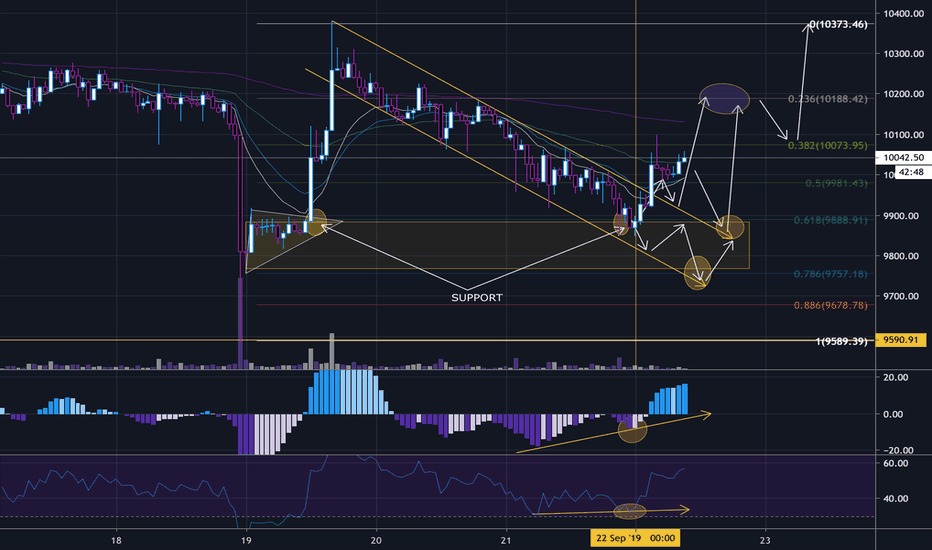Image resolution: width=932 pixels, height=550 pixels.
Task: Select the Fibonacci label 0.236(10188.42)
Action: pos(828,99)
